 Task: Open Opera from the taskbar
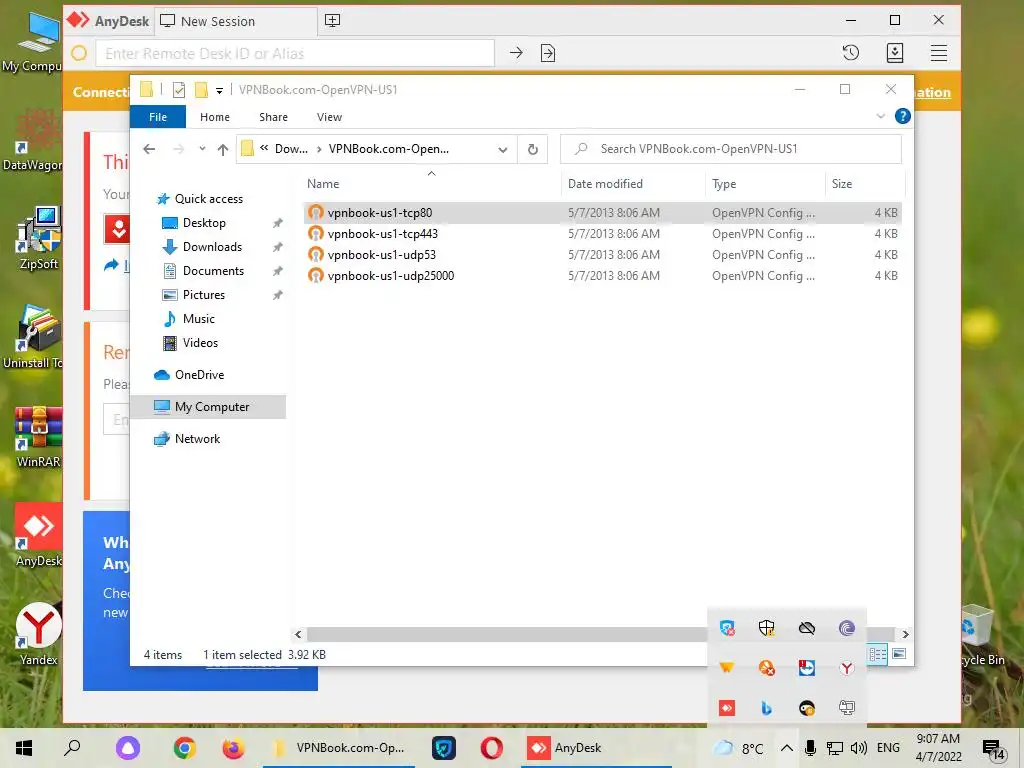coord(491,748)
